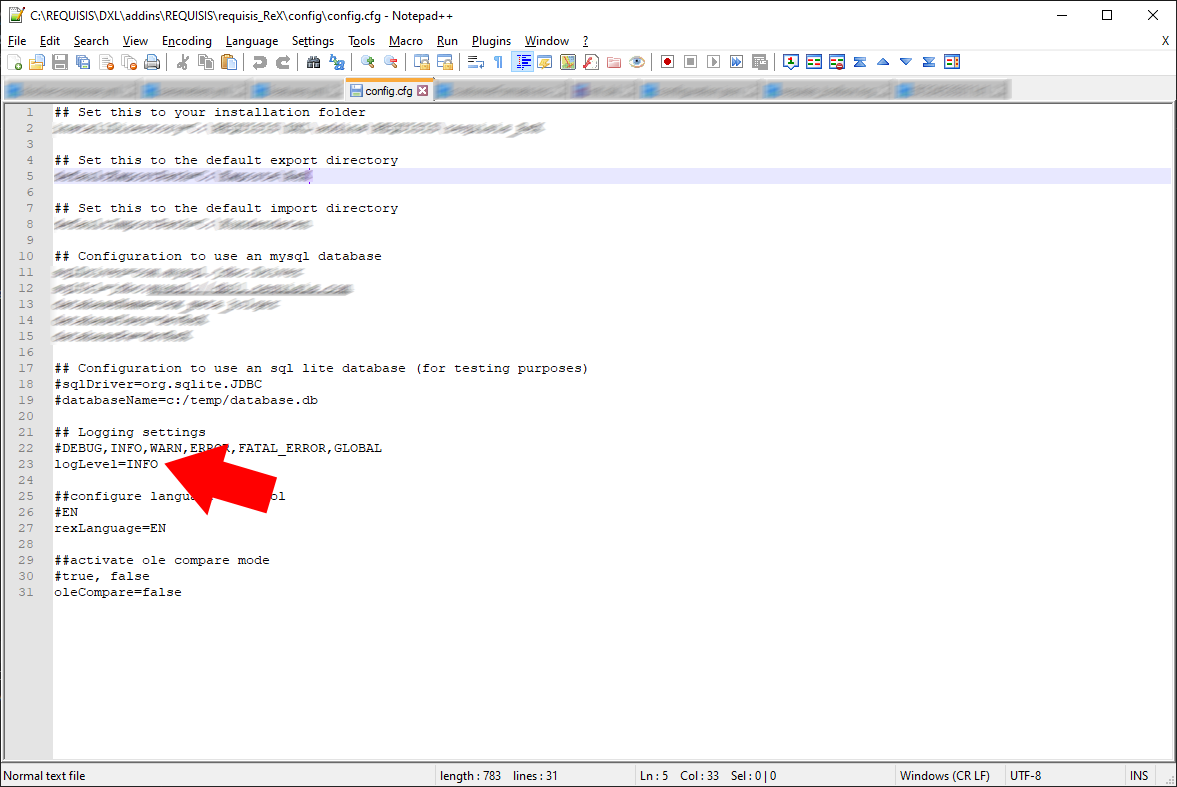This screenshot has width=1177, height=787.
Task: Click the Save file toolbar icon
Action: [x=60, y=62]
